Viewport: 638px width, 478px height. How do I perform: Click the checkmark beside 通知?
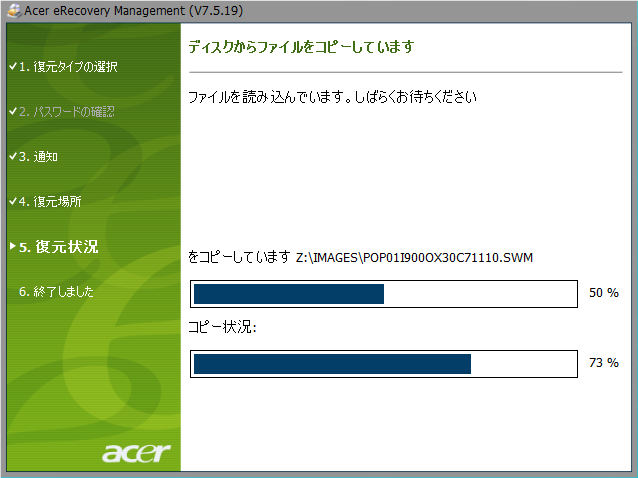pyautogui.click(x=13, y=156)
